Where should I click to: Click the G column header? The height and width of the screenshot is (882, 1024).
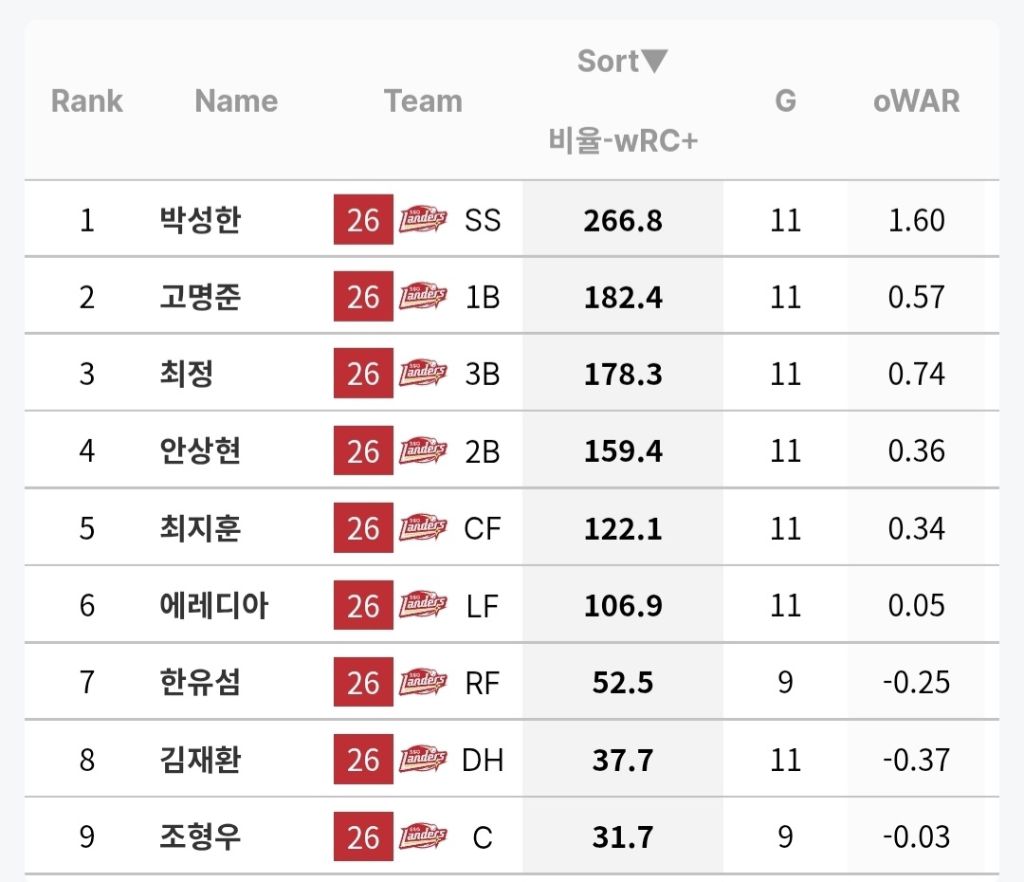tap(786, 101)
